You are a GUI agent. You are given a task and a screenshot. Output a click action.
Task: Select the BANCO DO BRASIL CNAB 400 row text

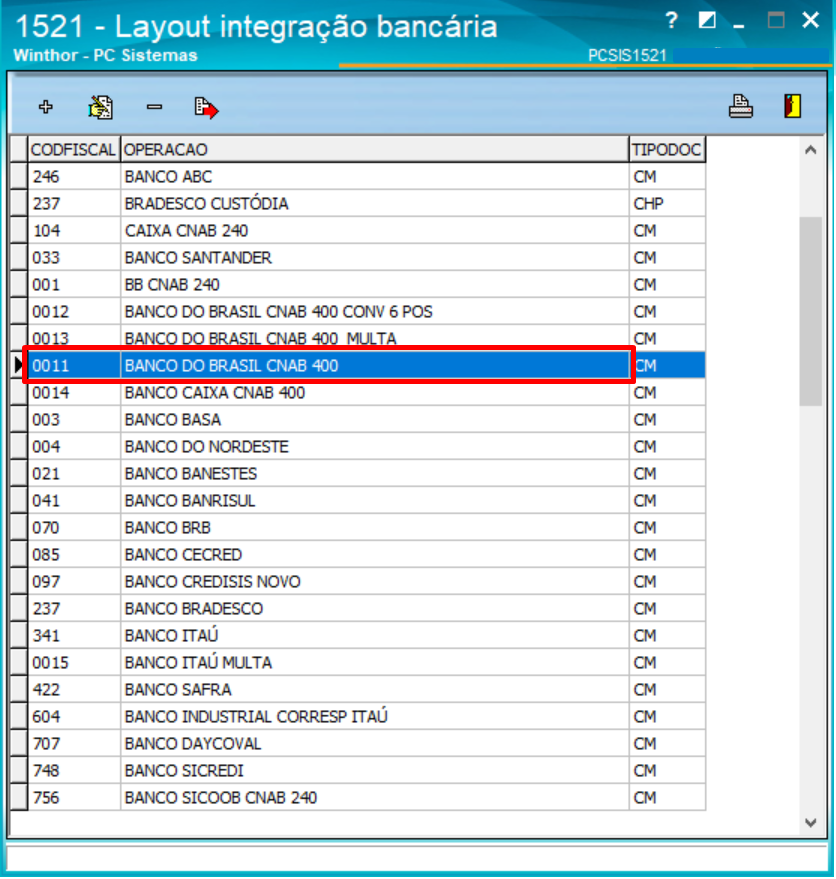coord(231,366)
